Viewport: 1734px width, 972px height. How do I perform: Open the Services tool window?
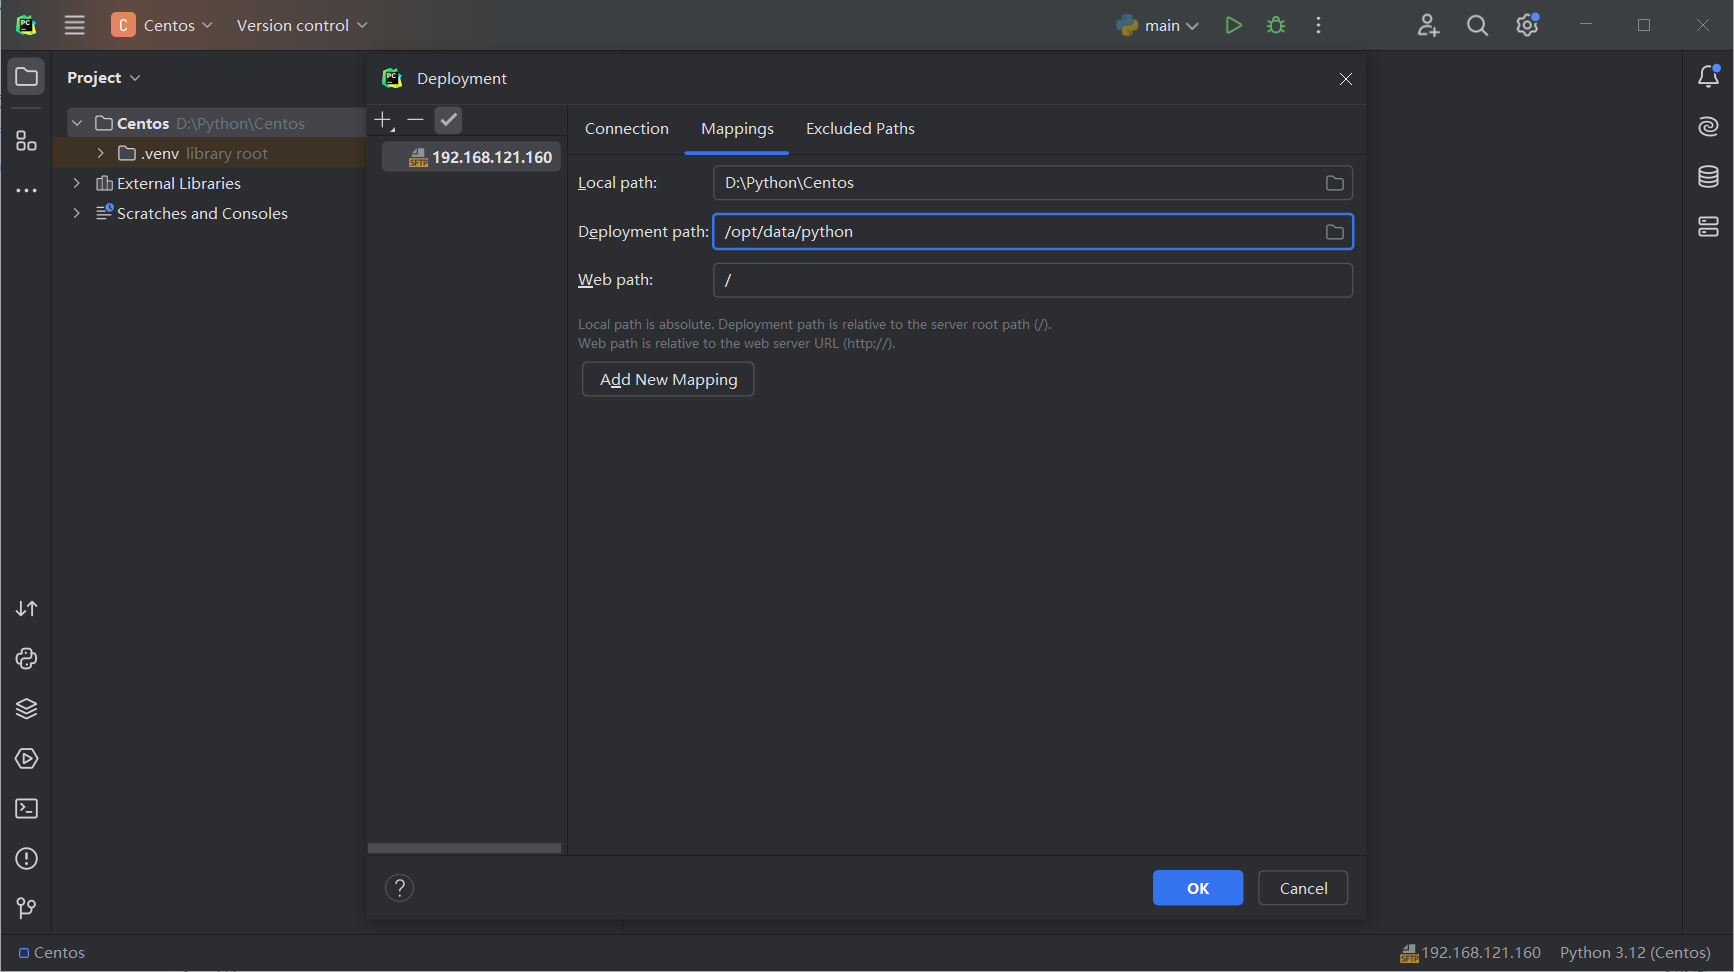tap(27, 759)
